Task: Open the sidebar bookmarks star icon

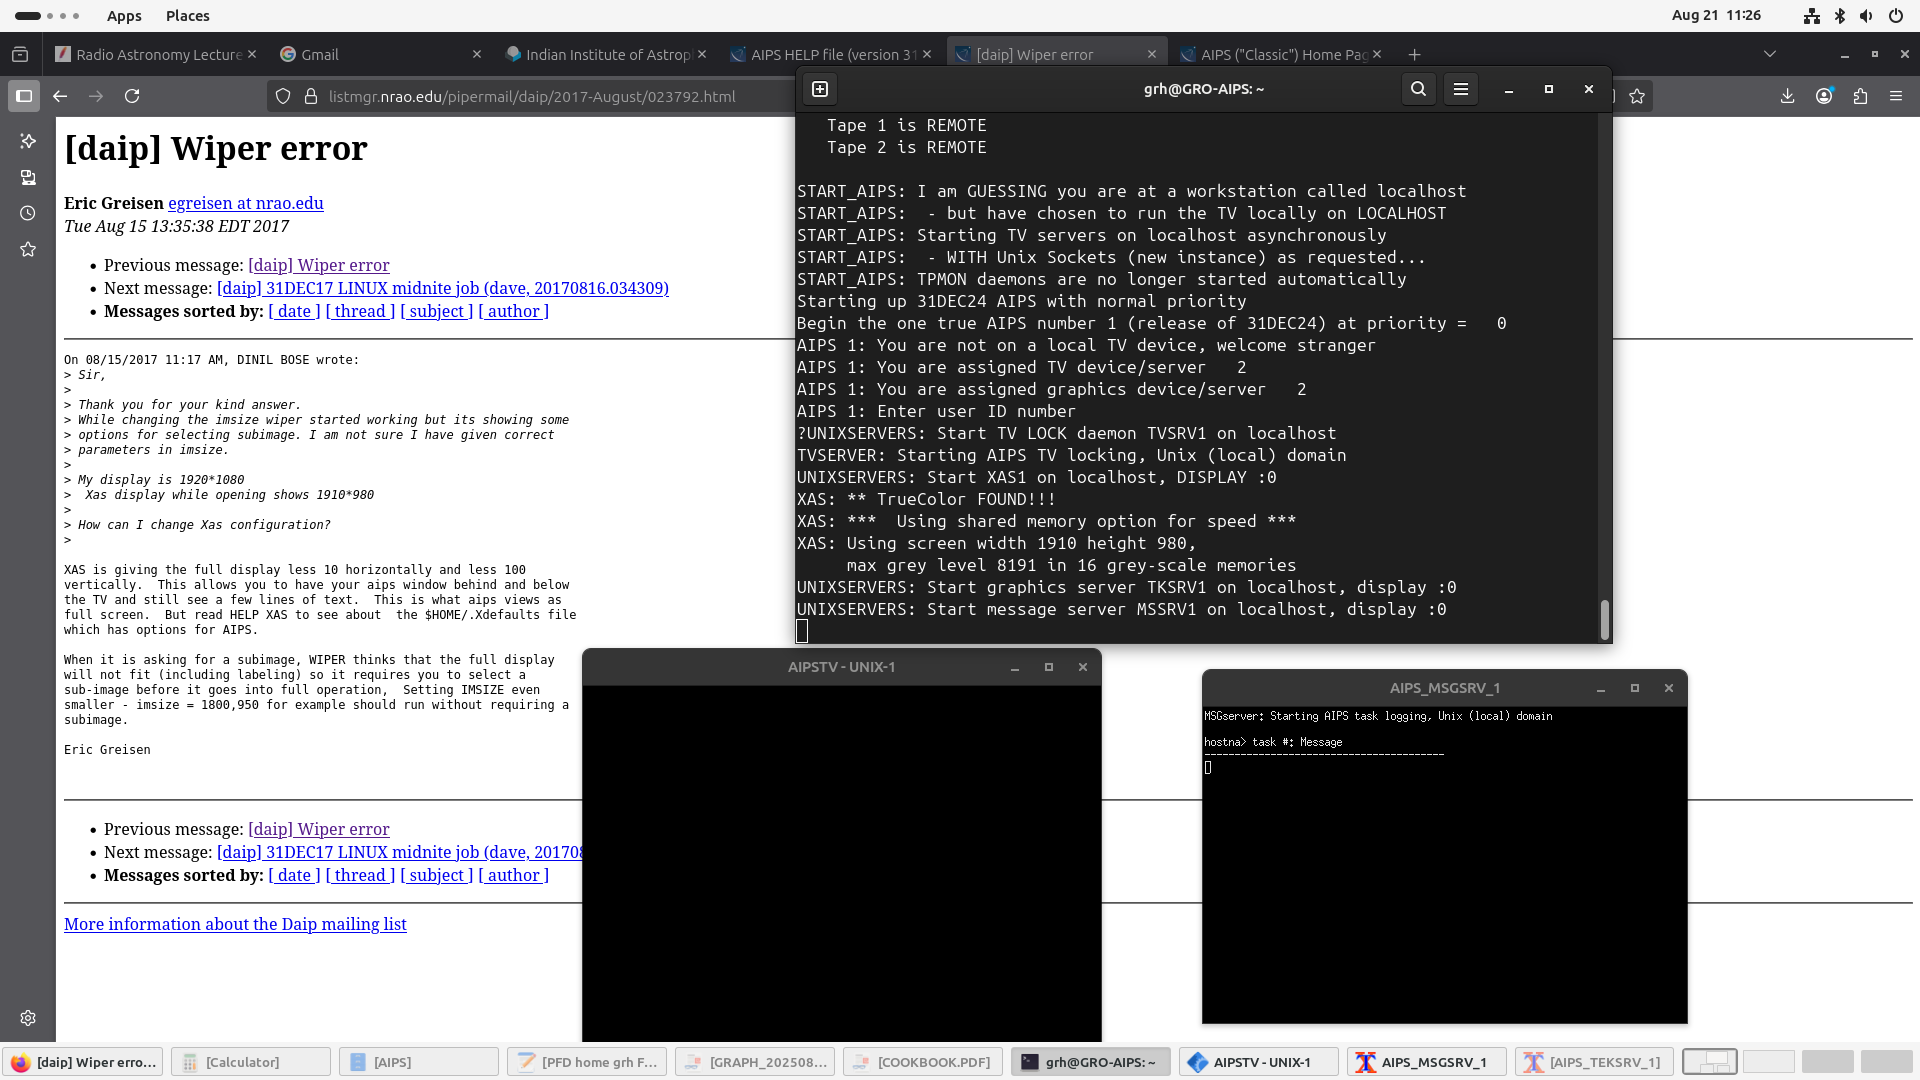Action: pos(28,249)
